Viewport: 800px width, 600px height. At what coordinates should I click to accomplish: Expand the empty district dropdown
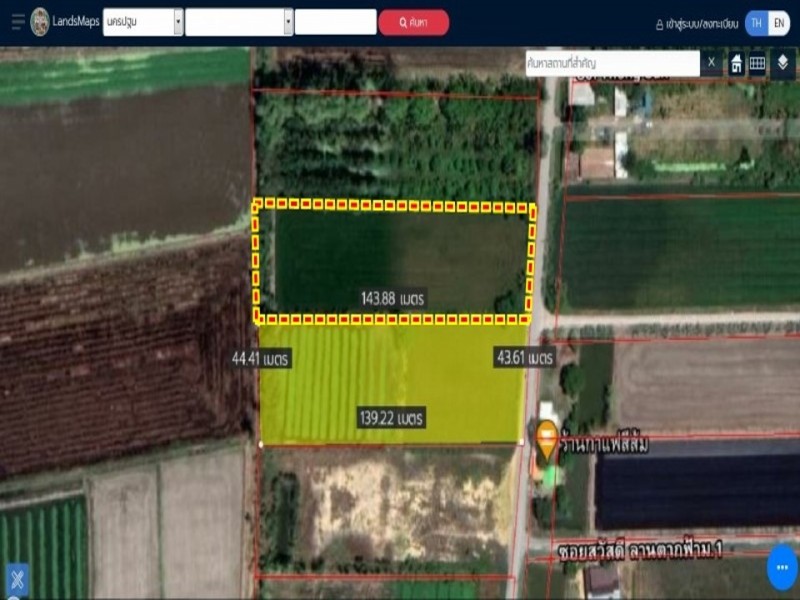239,22
